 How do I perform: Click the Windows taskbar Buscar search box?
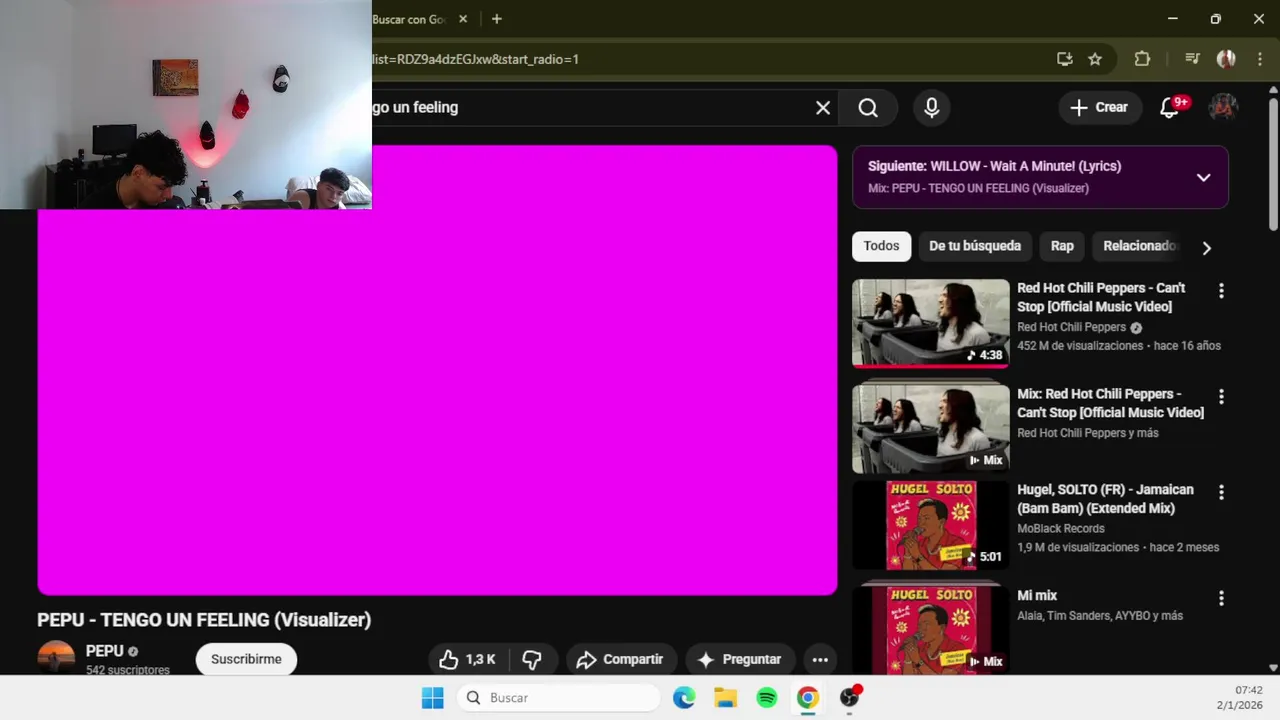558,698
